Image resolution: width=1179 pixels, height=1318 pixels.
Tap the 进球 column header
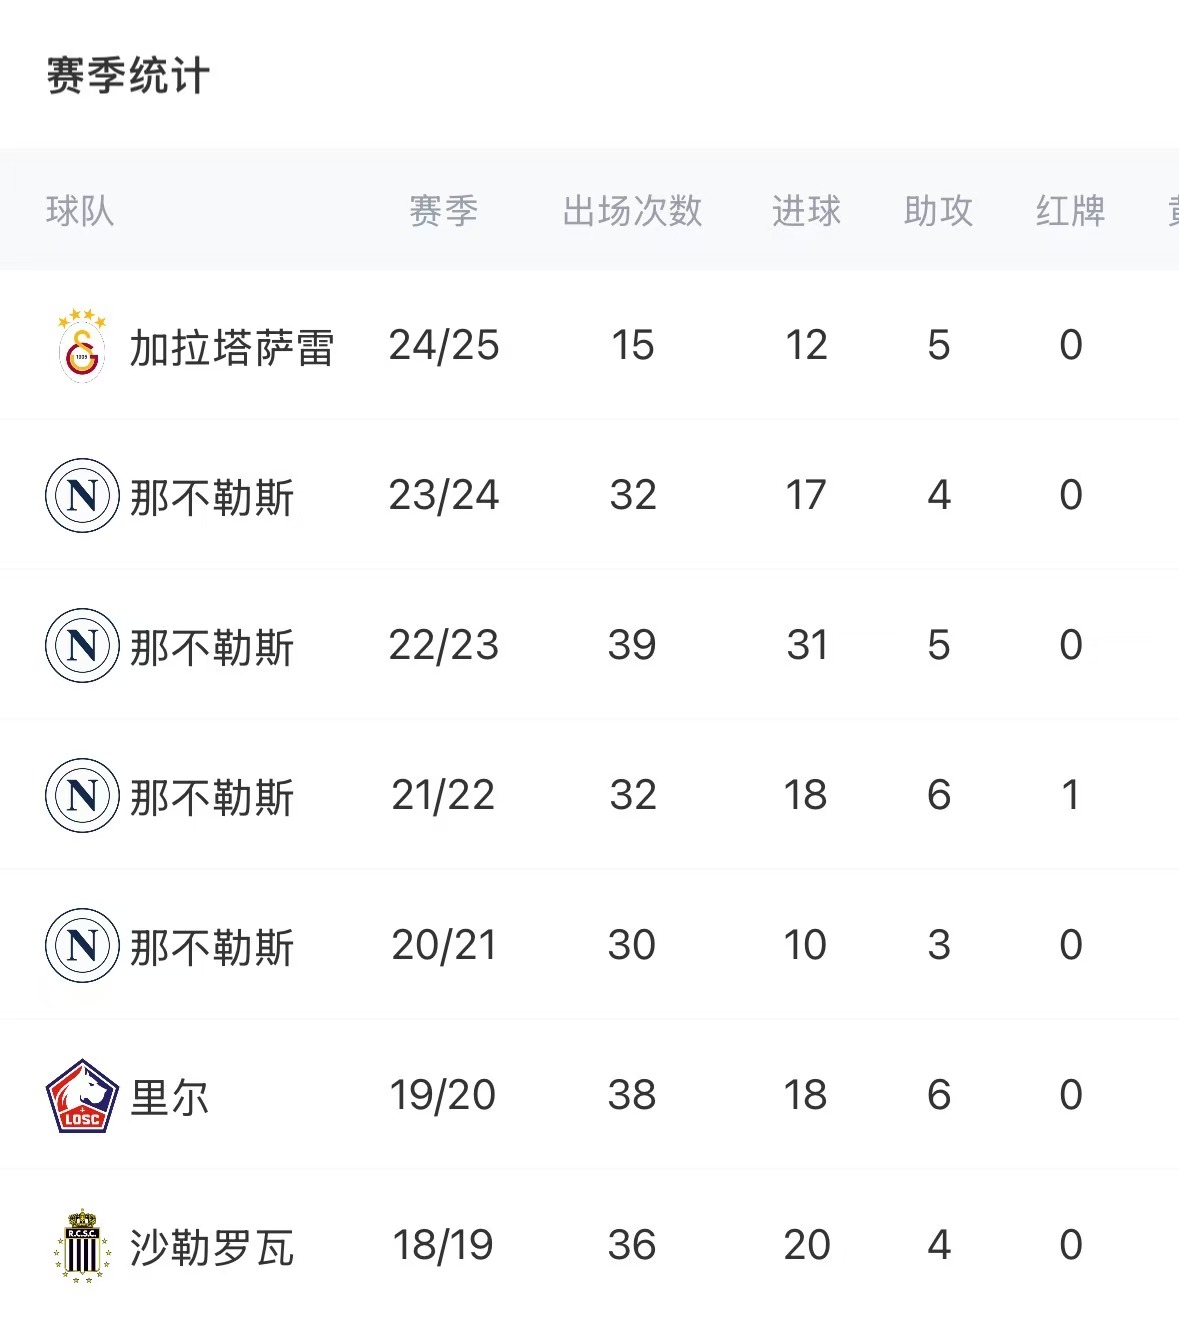coord(806,211)
